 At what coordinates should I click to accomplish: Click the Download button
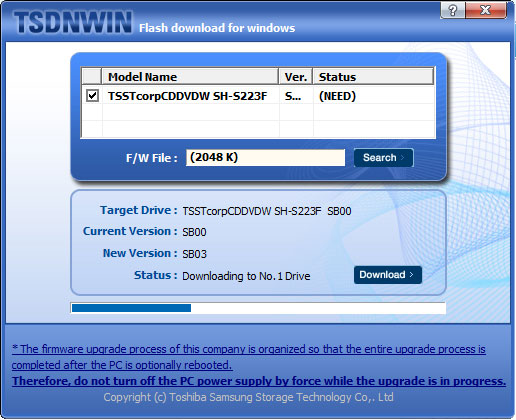pyautogui.click(x=388, y=275)
